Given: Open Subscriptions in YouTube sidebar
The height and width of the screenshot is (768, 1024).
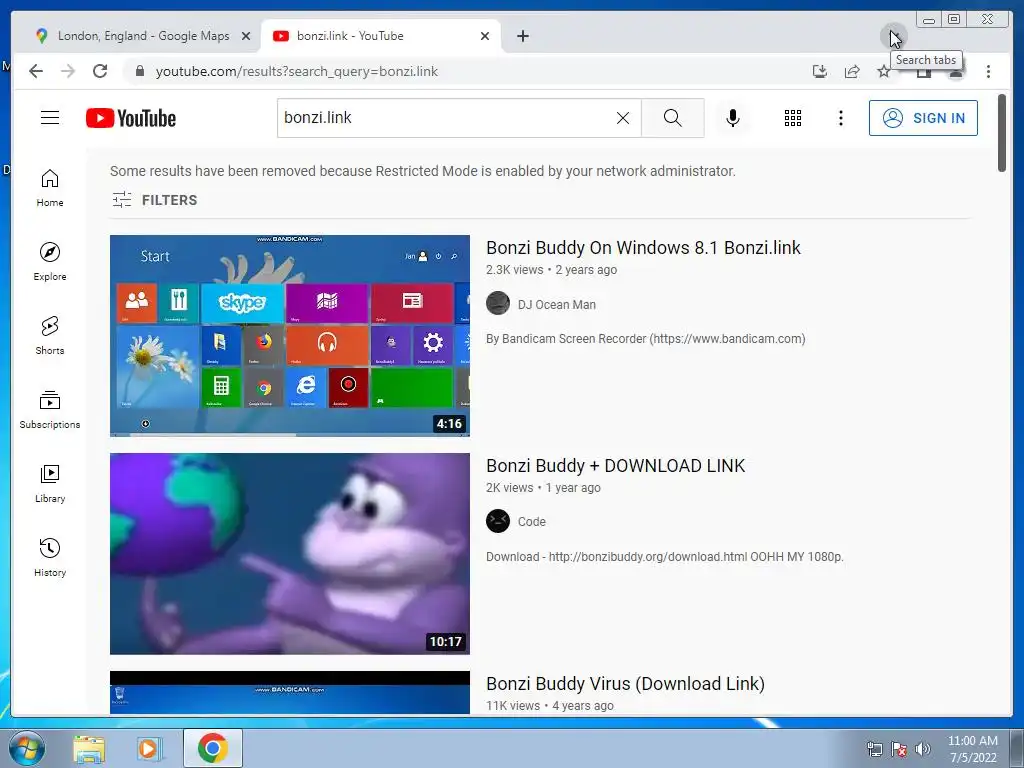Looking at the screenshot, I should [50, 409].
